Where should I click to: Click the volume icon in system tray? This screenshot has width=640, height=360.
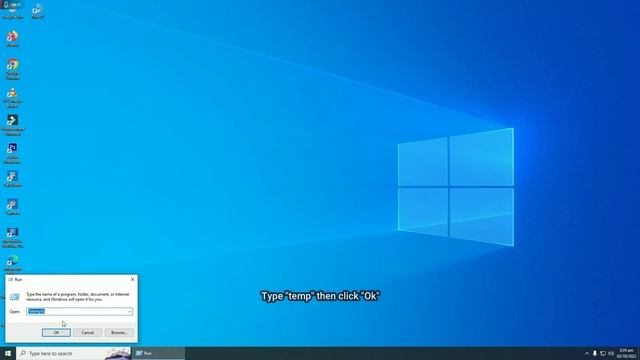tap(611, 353)
